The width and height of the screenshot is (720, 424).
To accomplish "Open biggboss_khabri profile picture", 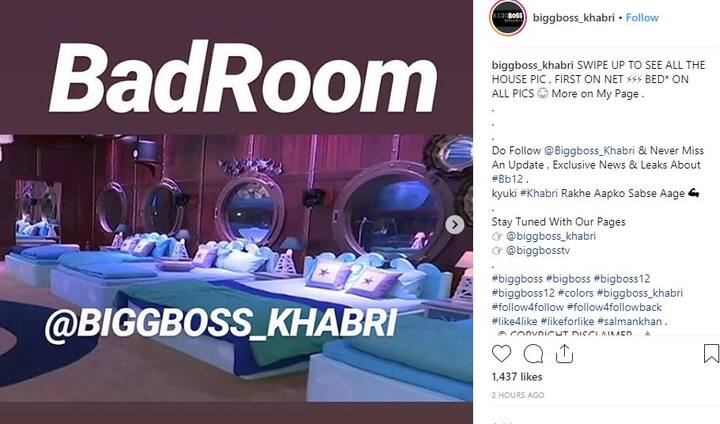I will coord(507,18).
